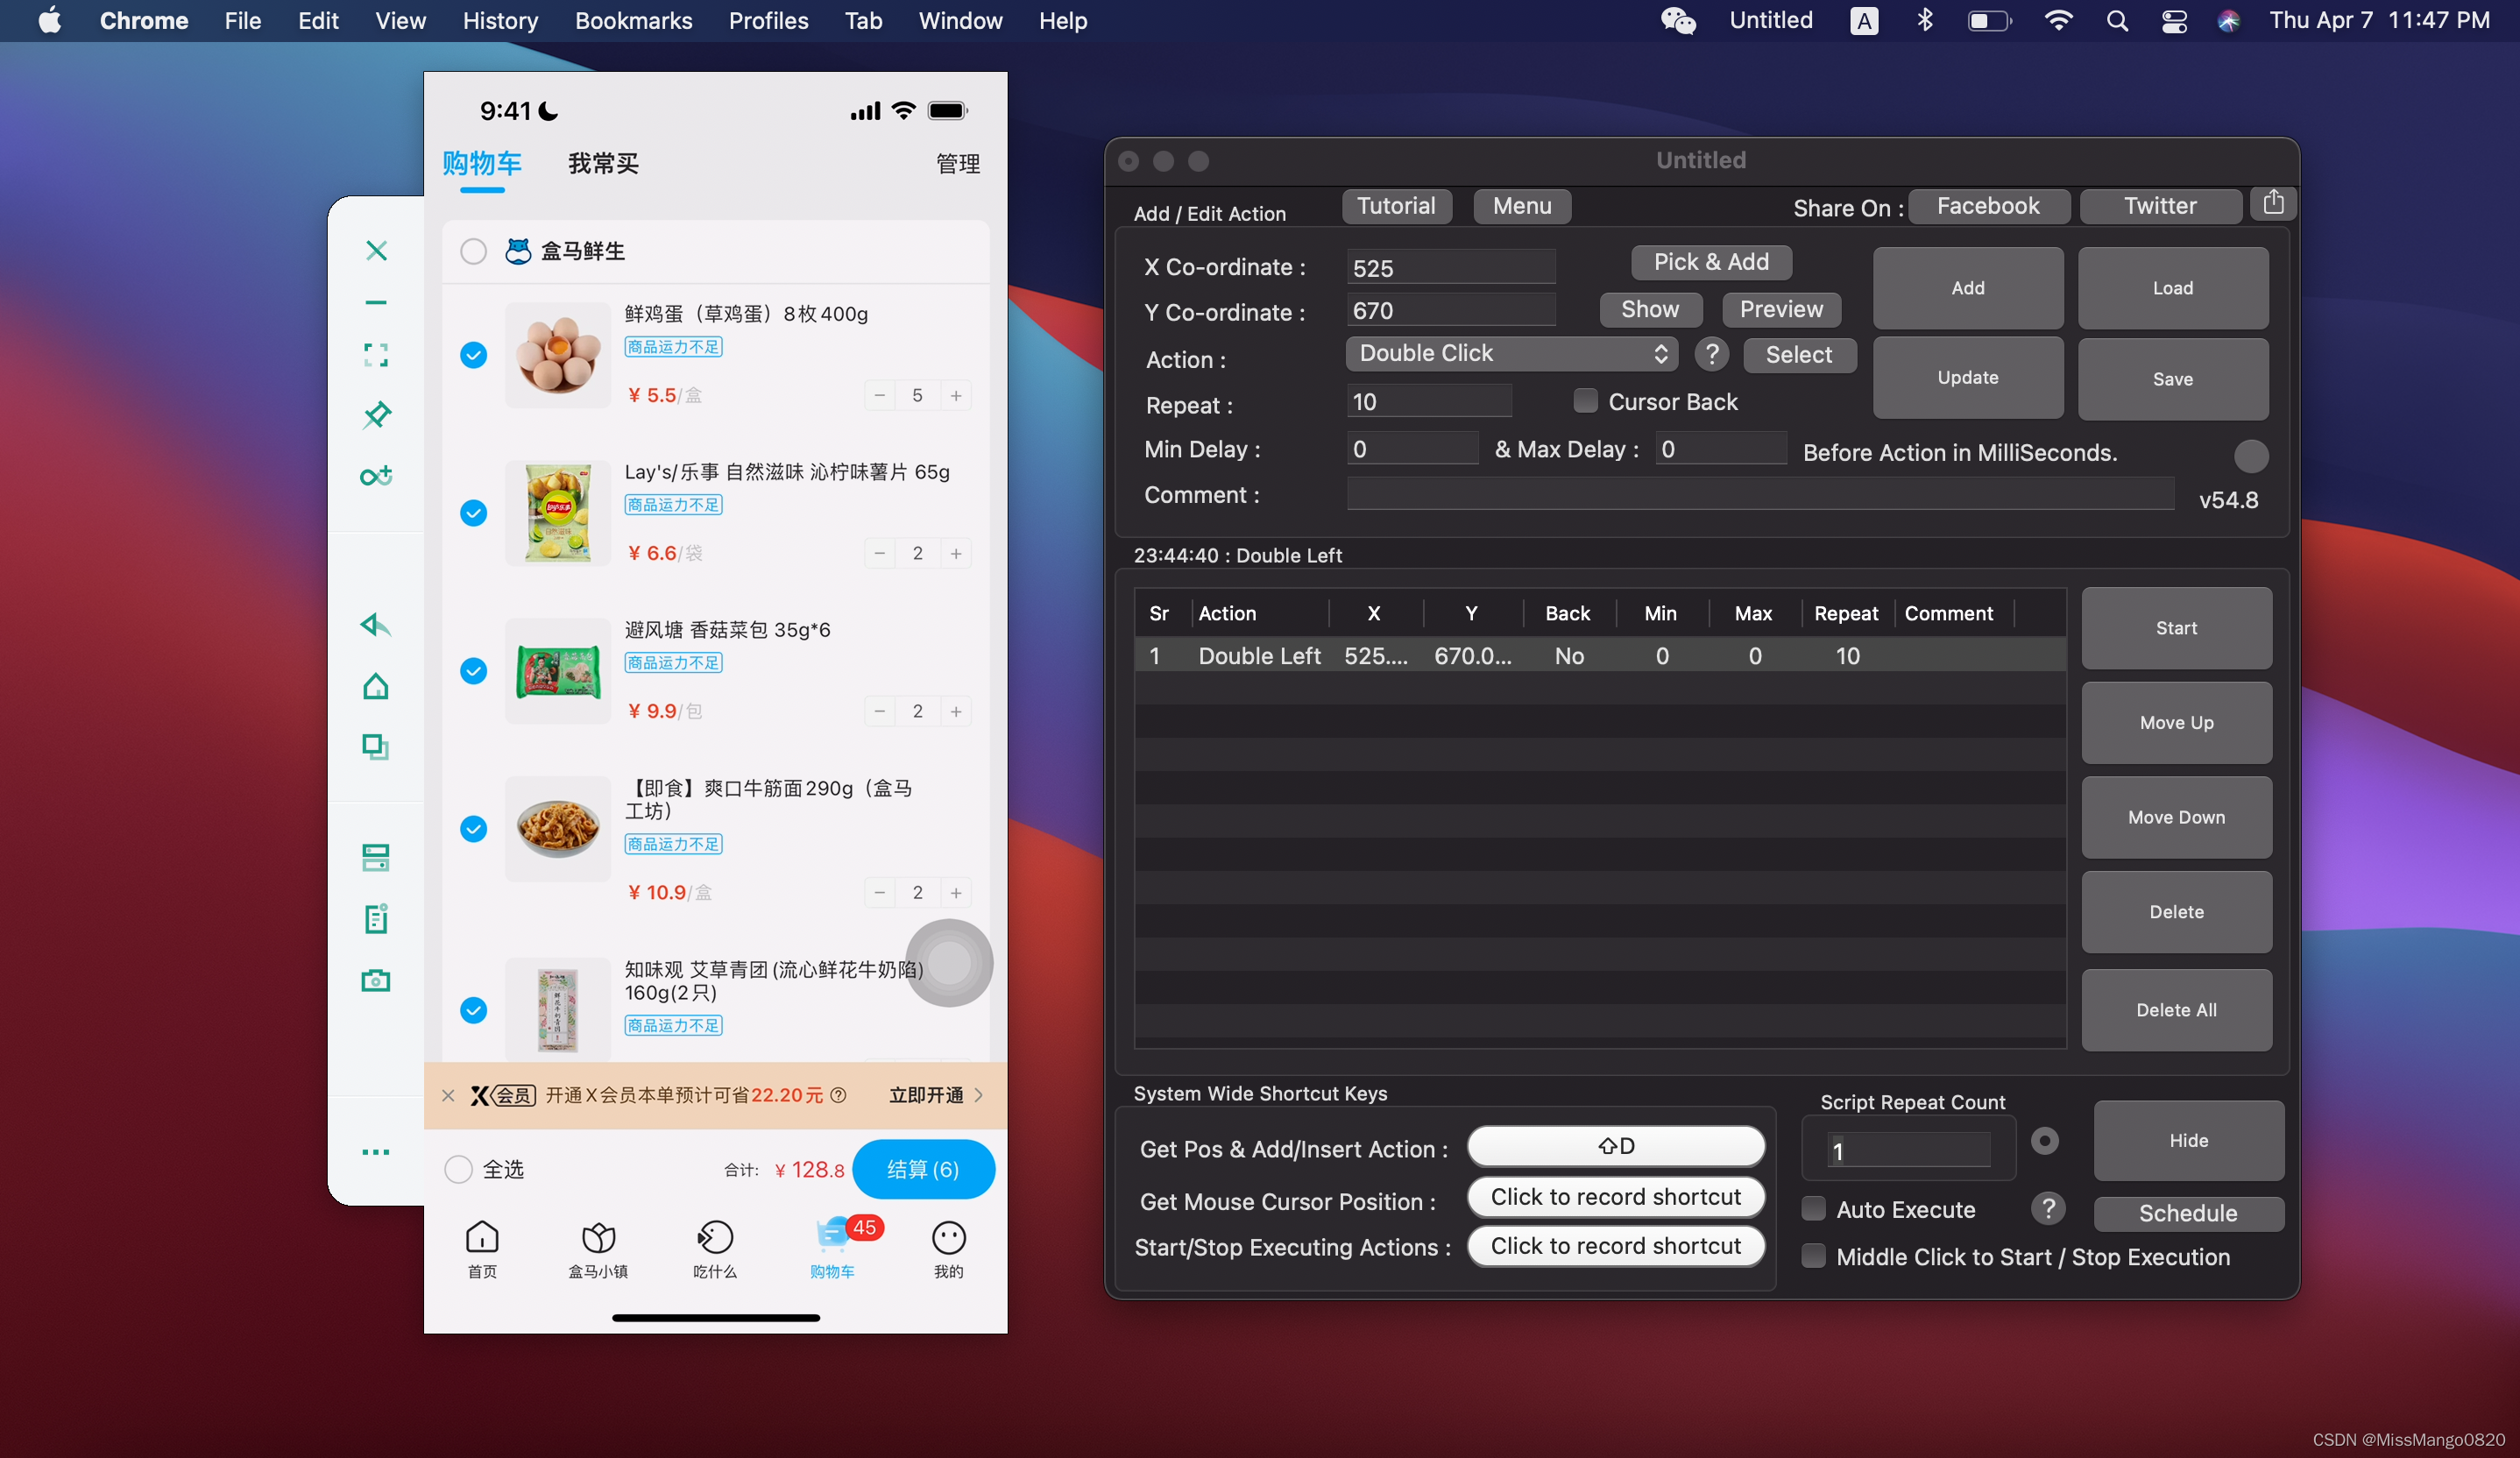Enable the Cursor Back checkbox

point(1585,401)
